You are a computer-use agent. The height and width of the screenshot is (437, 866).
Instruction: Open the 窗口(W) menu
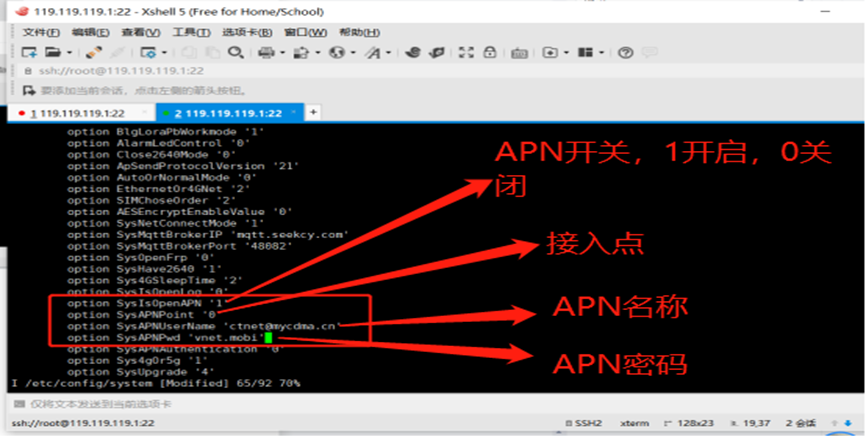point(305,33)
